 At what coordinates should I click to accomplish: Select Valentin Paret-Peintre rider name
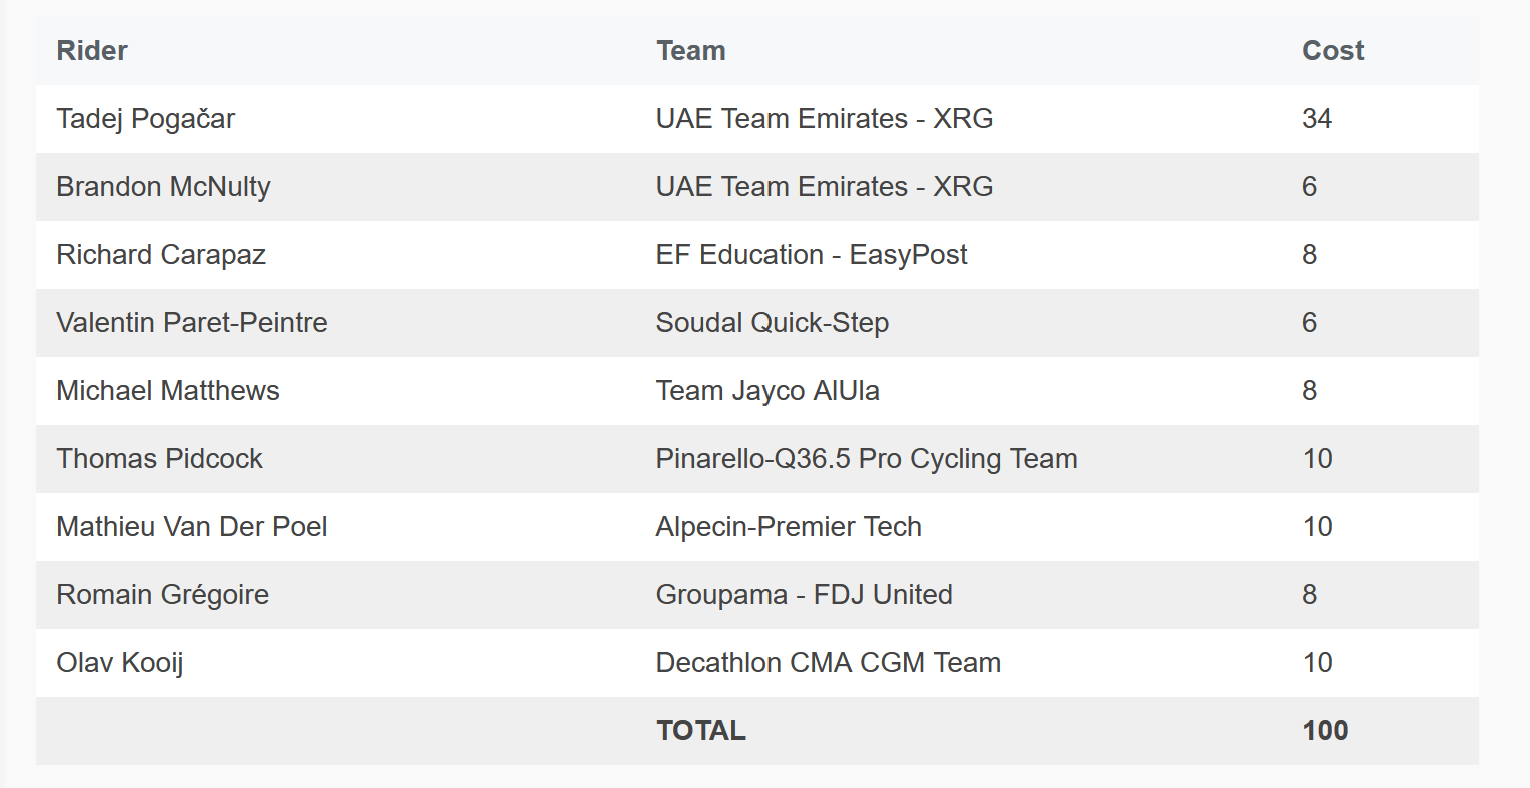pyautogui.click(x=192, y=323)
